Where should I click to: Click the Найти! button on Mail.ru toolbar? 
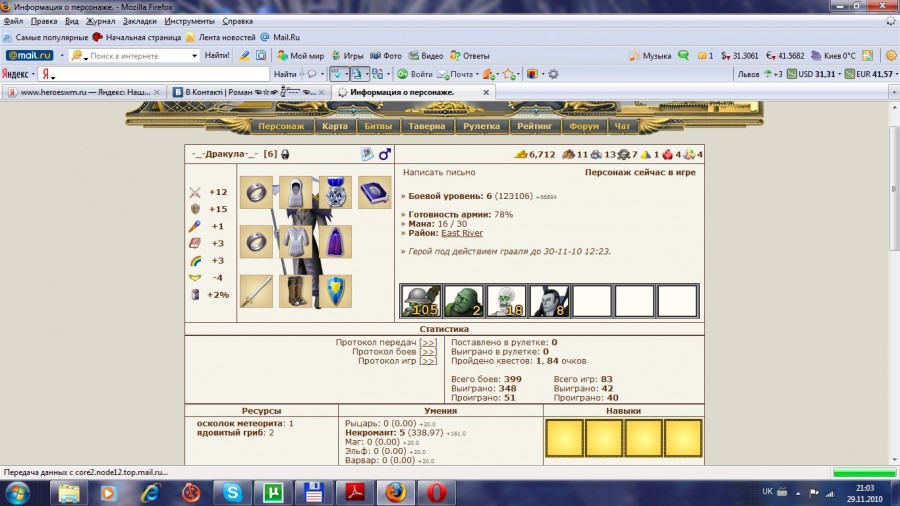(216, 56)
